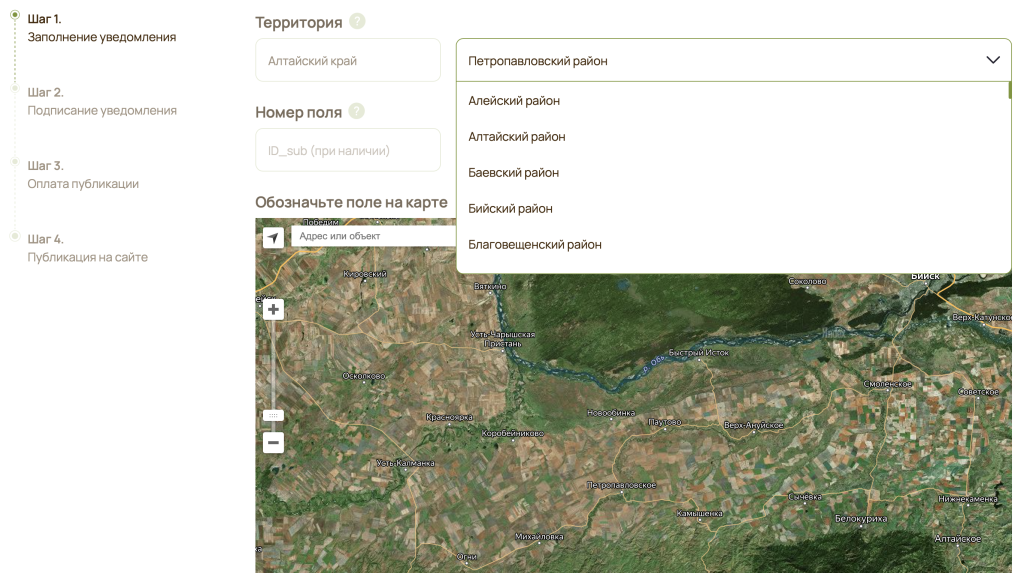Go to Шаг 3 Оплата публикации
The image size is (1024, 573).
click(x=83, y=174)
